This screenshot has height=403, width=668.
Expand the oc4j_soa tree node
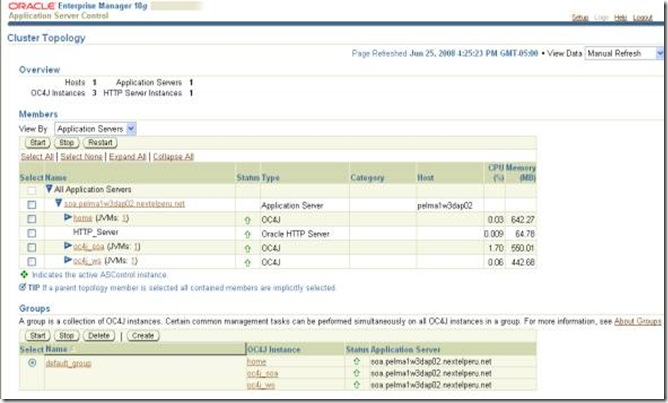[68, 246]
